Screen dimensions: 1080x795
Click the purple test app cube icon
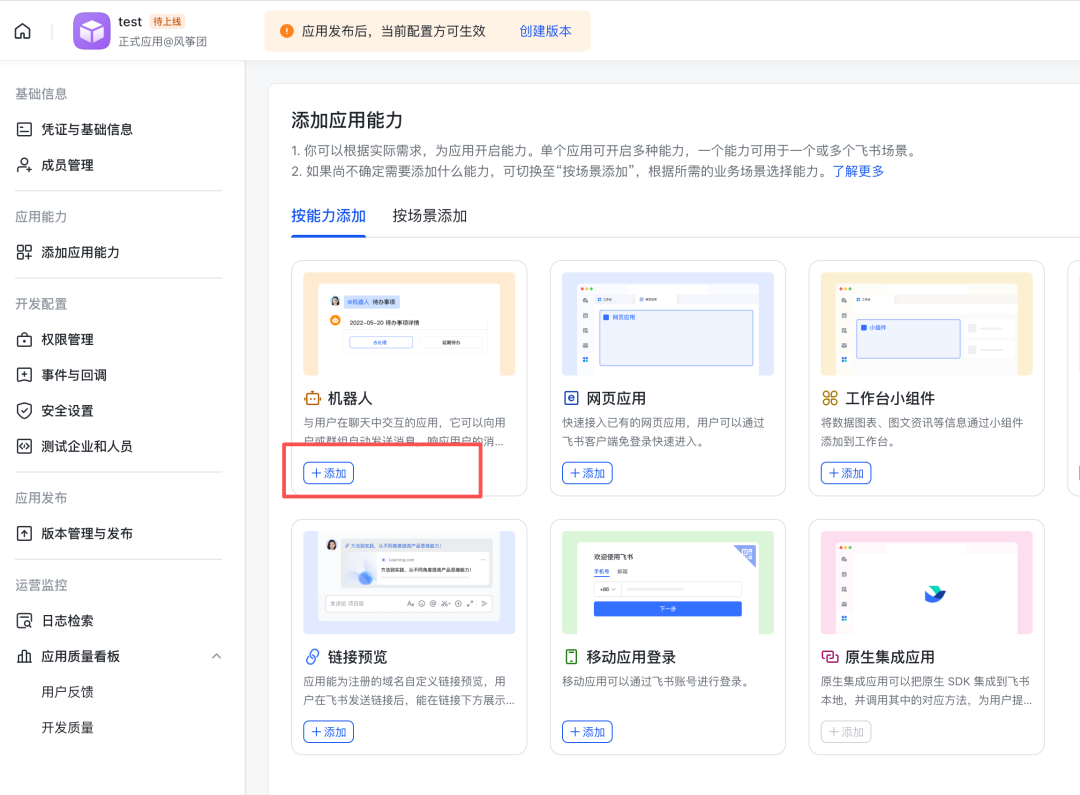click(92, 31)
